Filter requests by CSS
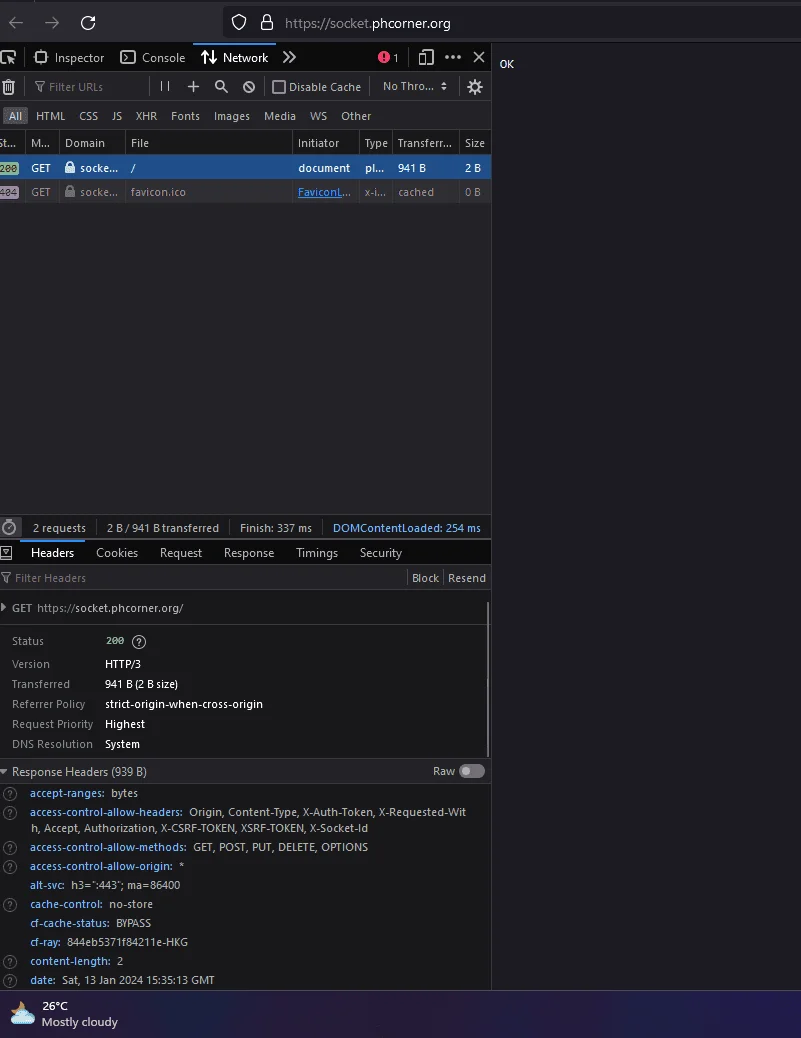The width and height of the screenshot is (801, 1038). 88,116
